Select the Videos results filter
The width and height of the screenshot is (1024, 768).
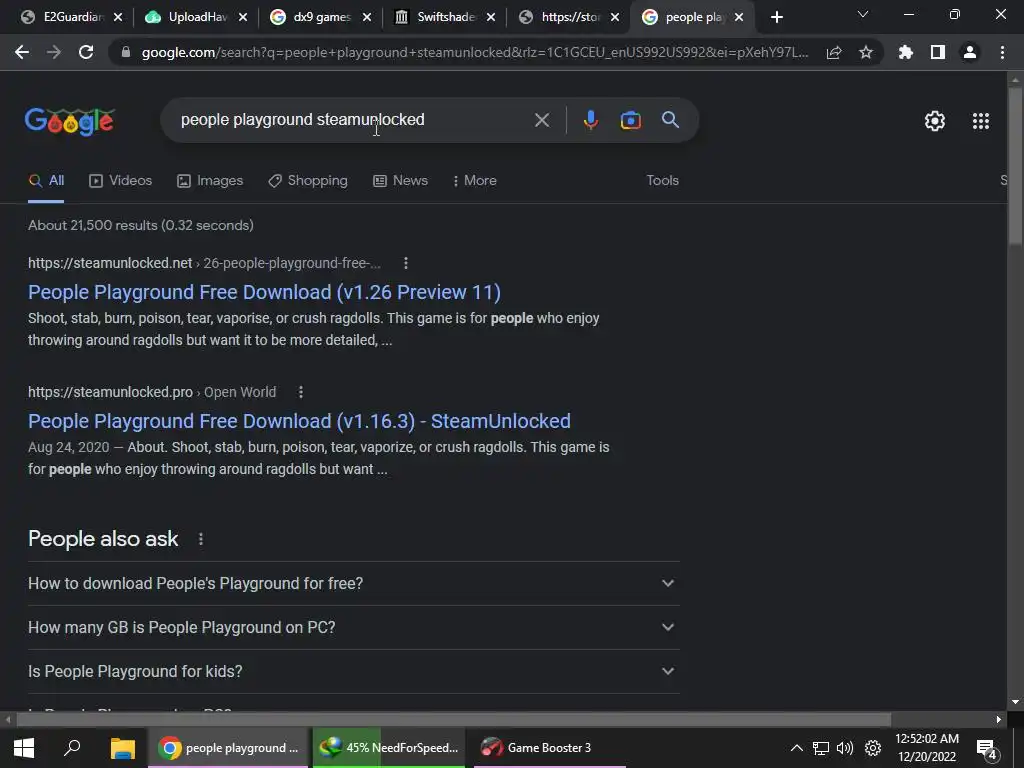120,181
